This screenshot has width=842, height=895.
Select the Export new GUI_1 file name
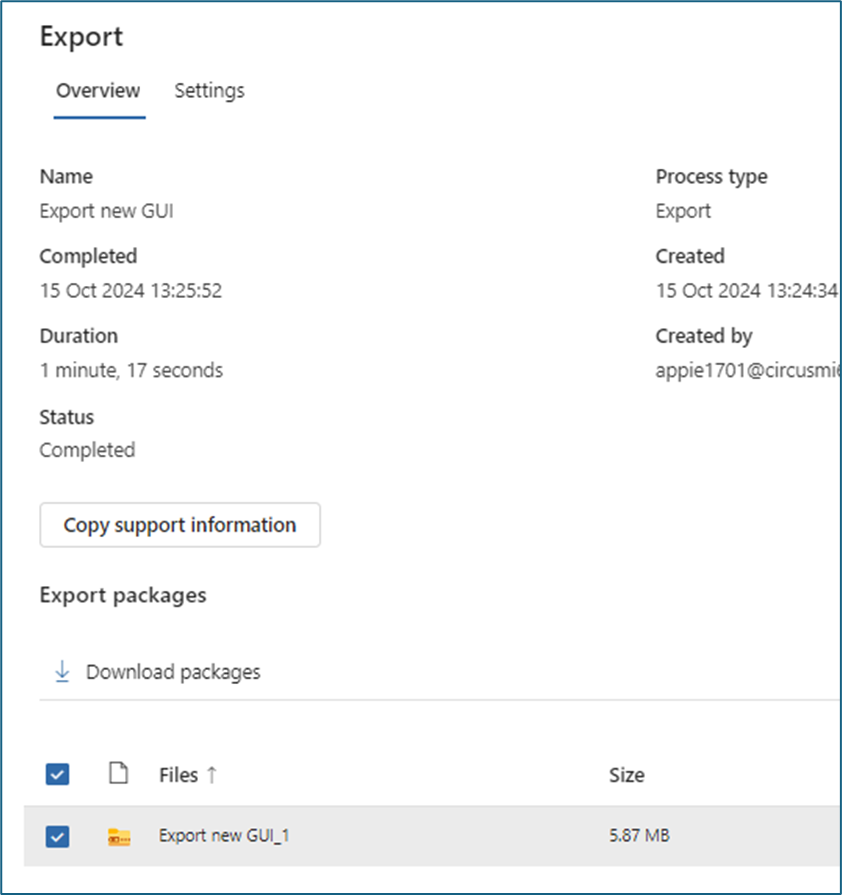[x=224, y=836]
